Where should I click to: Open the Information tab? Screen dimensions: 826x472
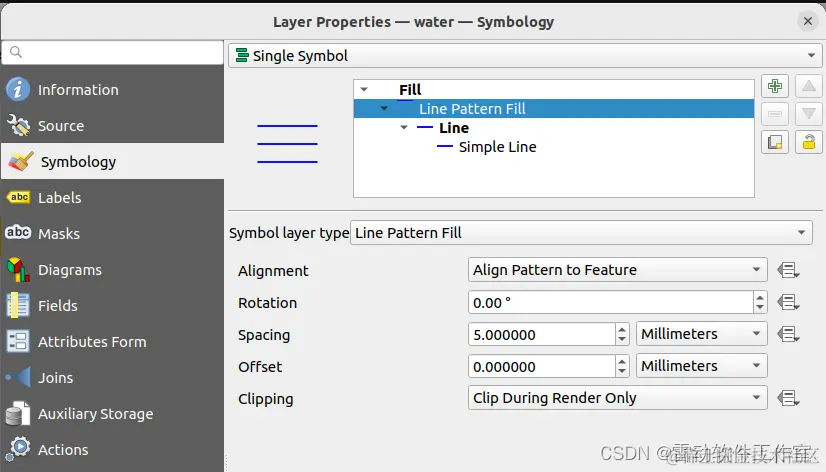coord(112,90)
